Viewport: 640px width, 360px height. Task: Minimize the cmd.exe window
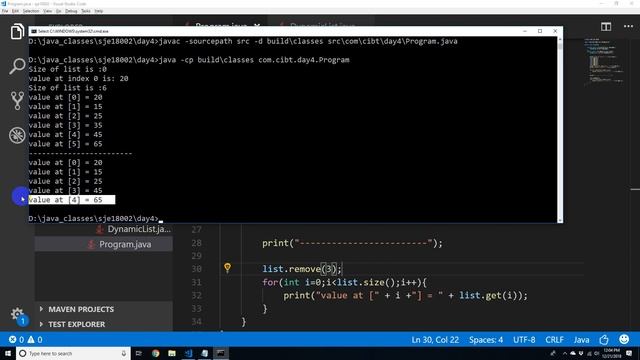(525, 31)
